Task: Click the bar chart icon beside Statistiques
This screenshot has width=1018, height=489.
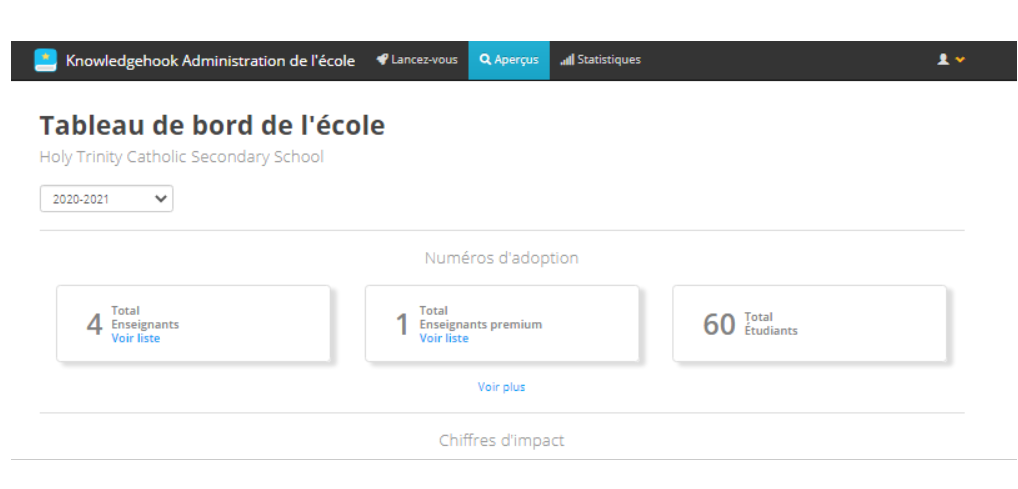Action: coord(567,60)
